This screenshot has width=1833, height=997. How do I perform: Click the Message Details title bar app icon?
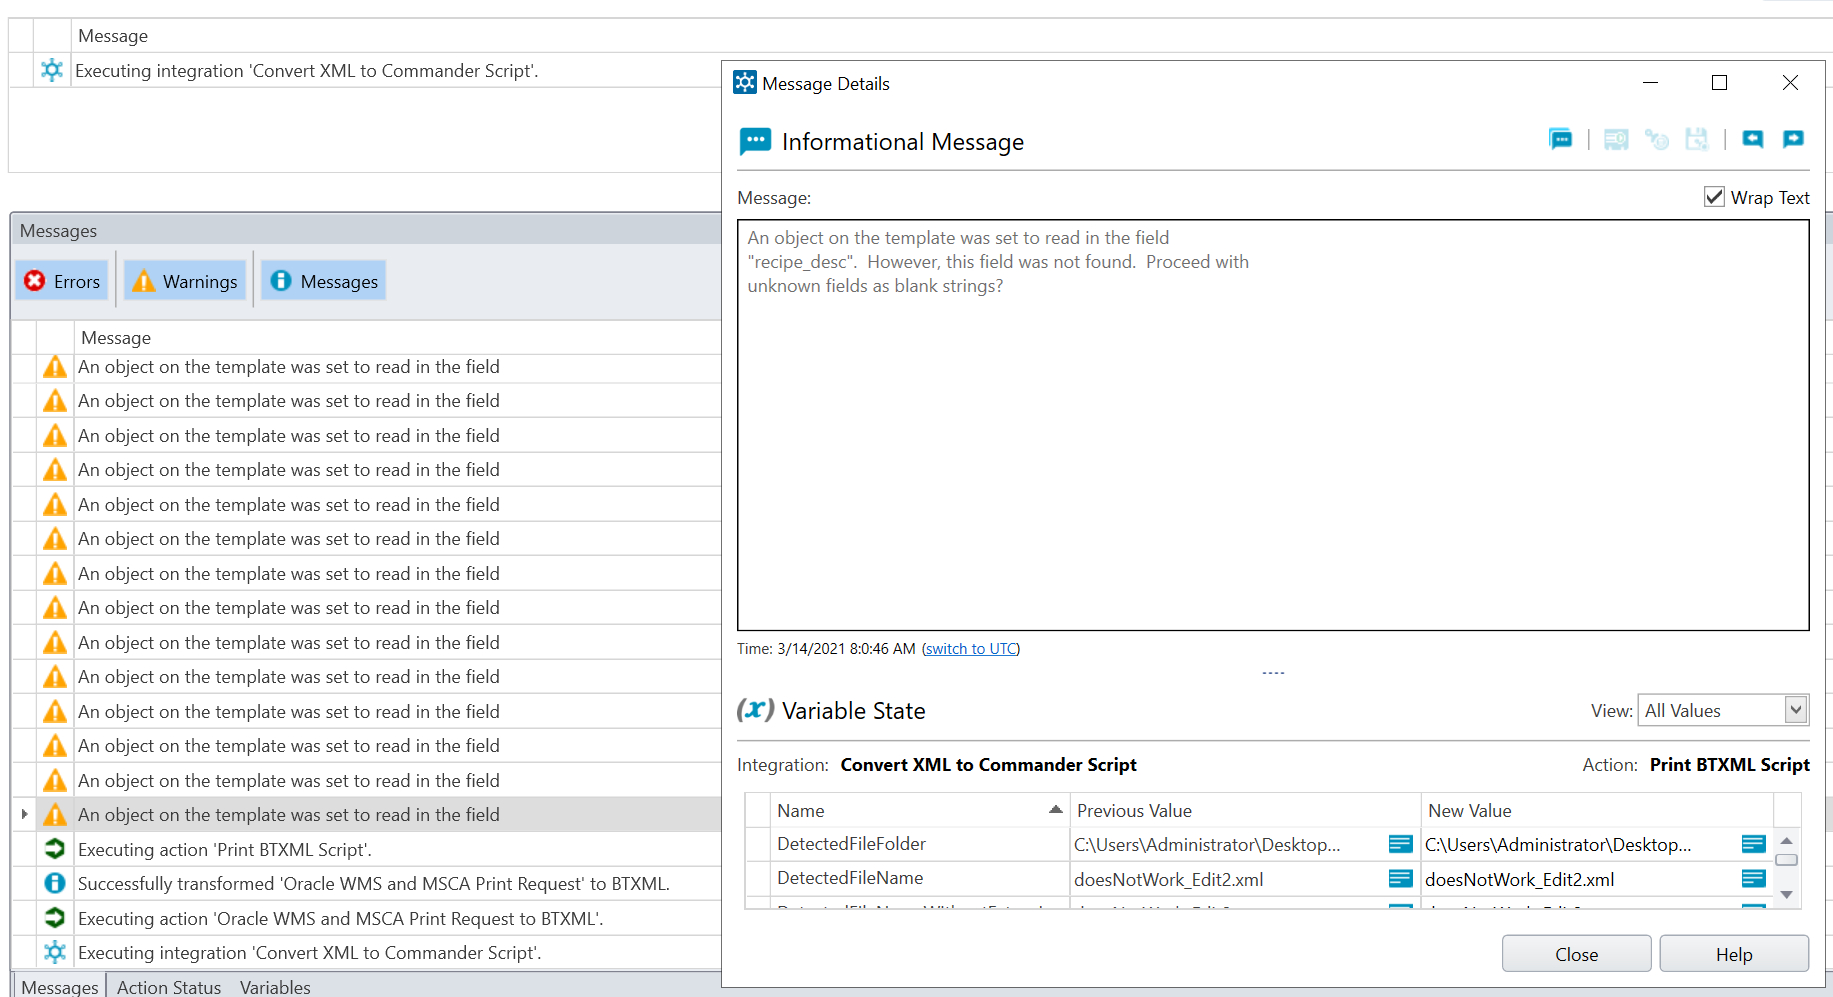coord(745,82)
